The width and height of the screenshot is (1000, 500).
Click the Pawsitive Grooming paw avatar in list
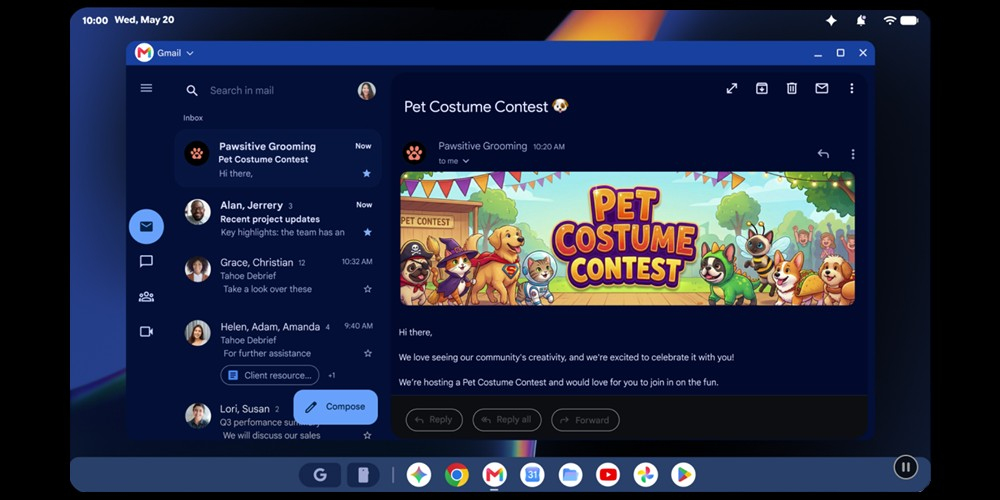coord(197,153)
